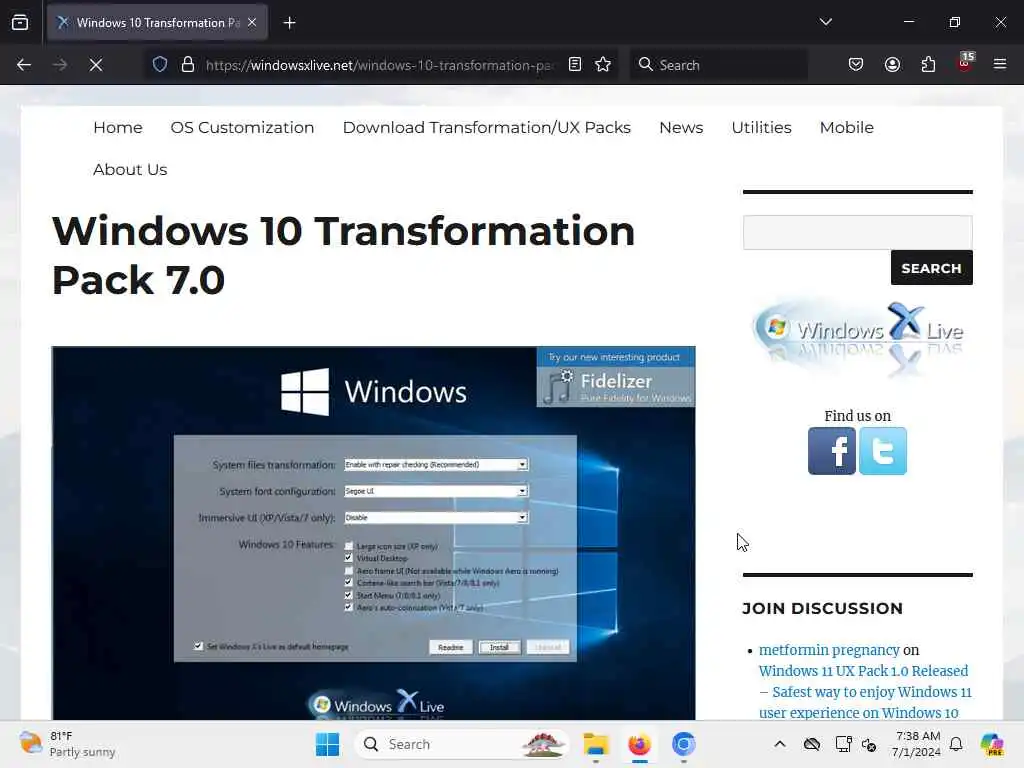Bookmark this page with star icon
The height and width of the screenshot is (768, 1024).
tap(603, 65)
